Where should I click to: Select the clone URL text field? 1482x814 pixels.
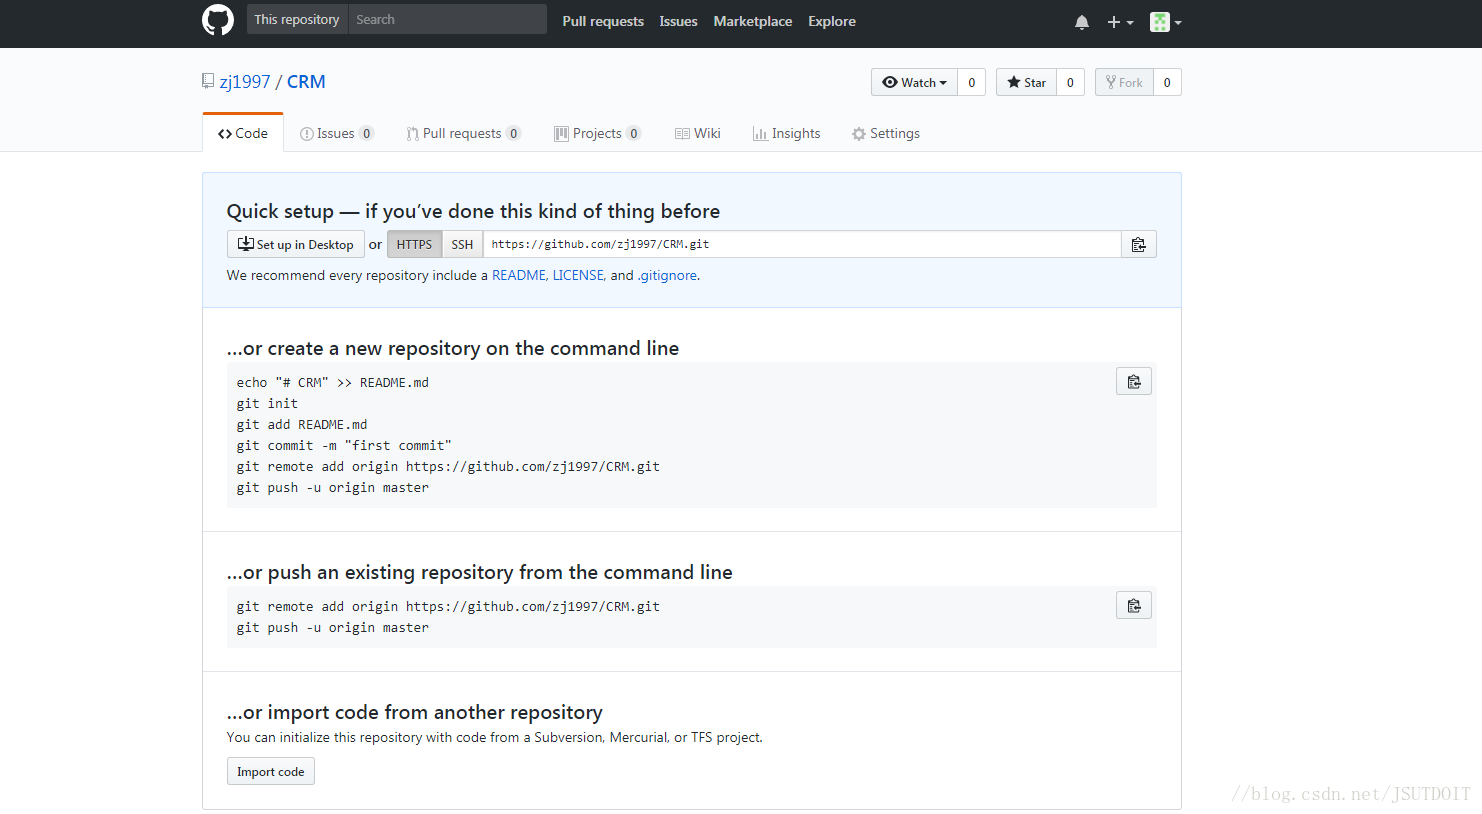pyautogui.click(x=802, y=244)
